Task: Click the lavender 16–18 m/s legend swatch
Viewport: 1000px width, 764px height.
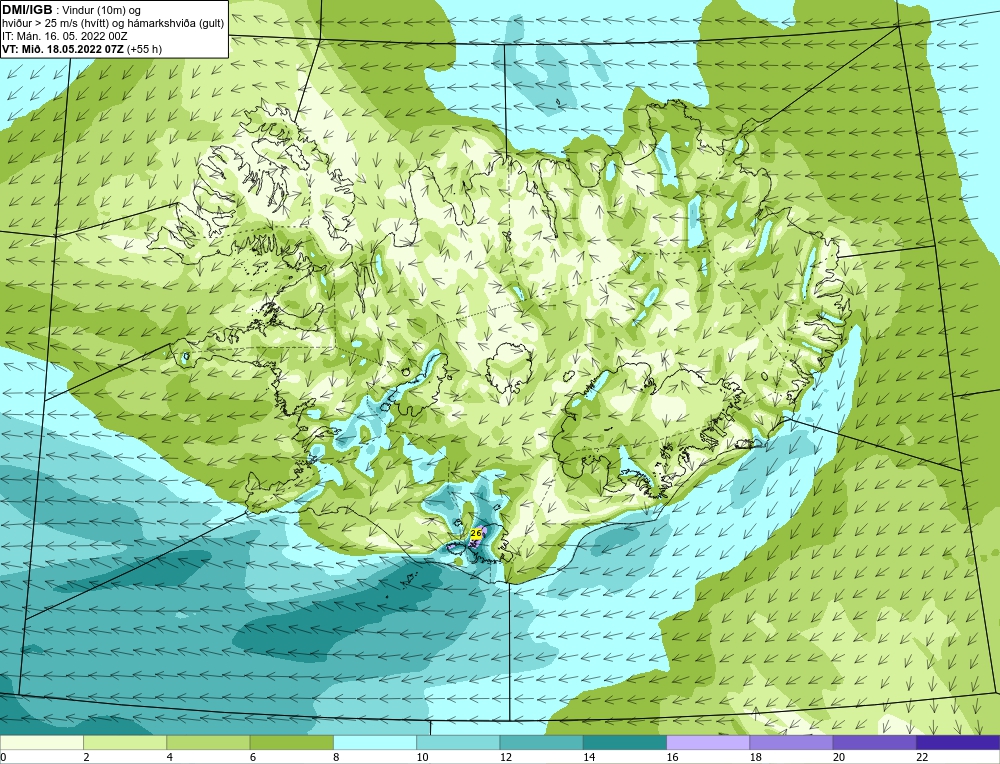Action: click(708, 742)
